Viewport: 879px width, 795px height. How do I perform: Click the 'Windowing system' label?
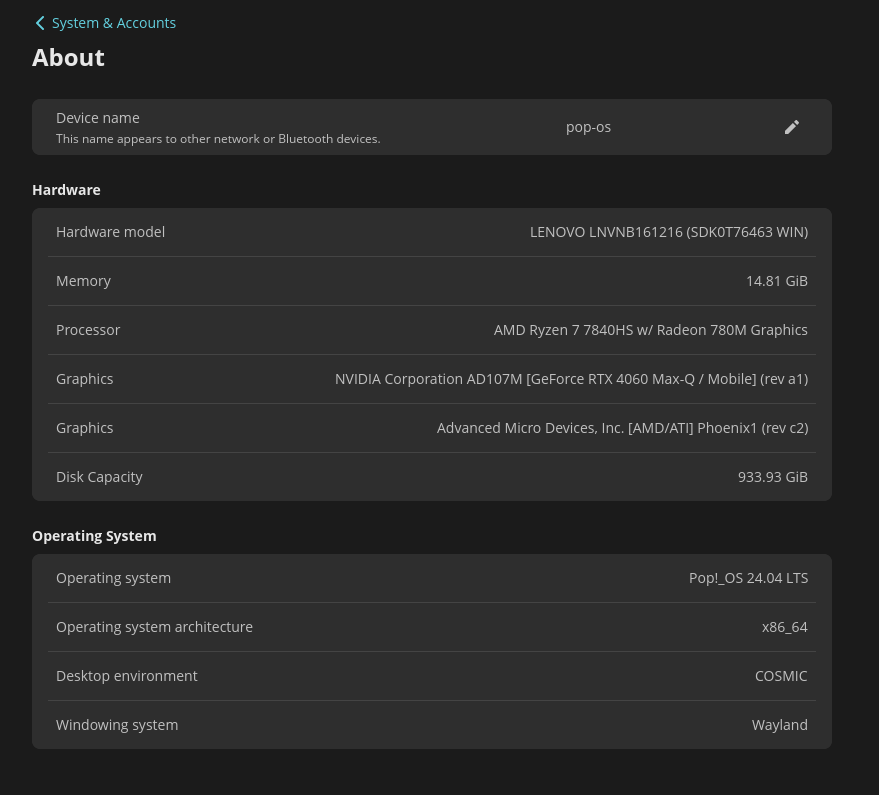coord(117,725)
